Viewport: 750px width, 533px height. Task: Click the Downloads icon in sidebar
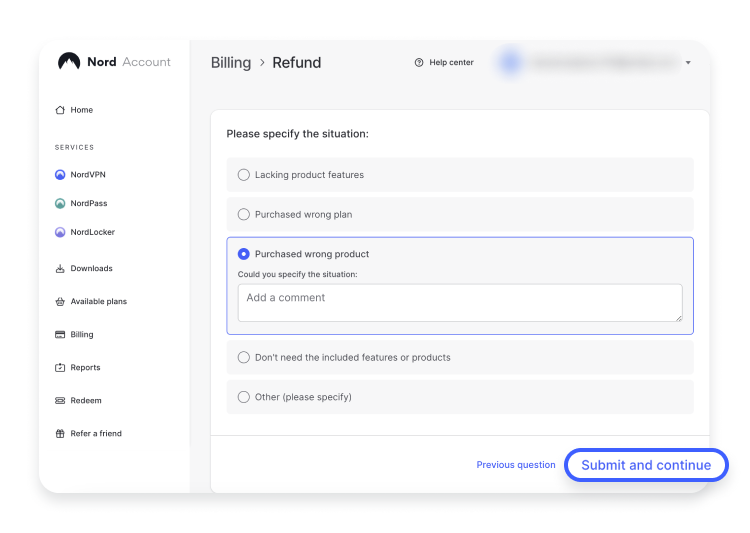[60, 269]
